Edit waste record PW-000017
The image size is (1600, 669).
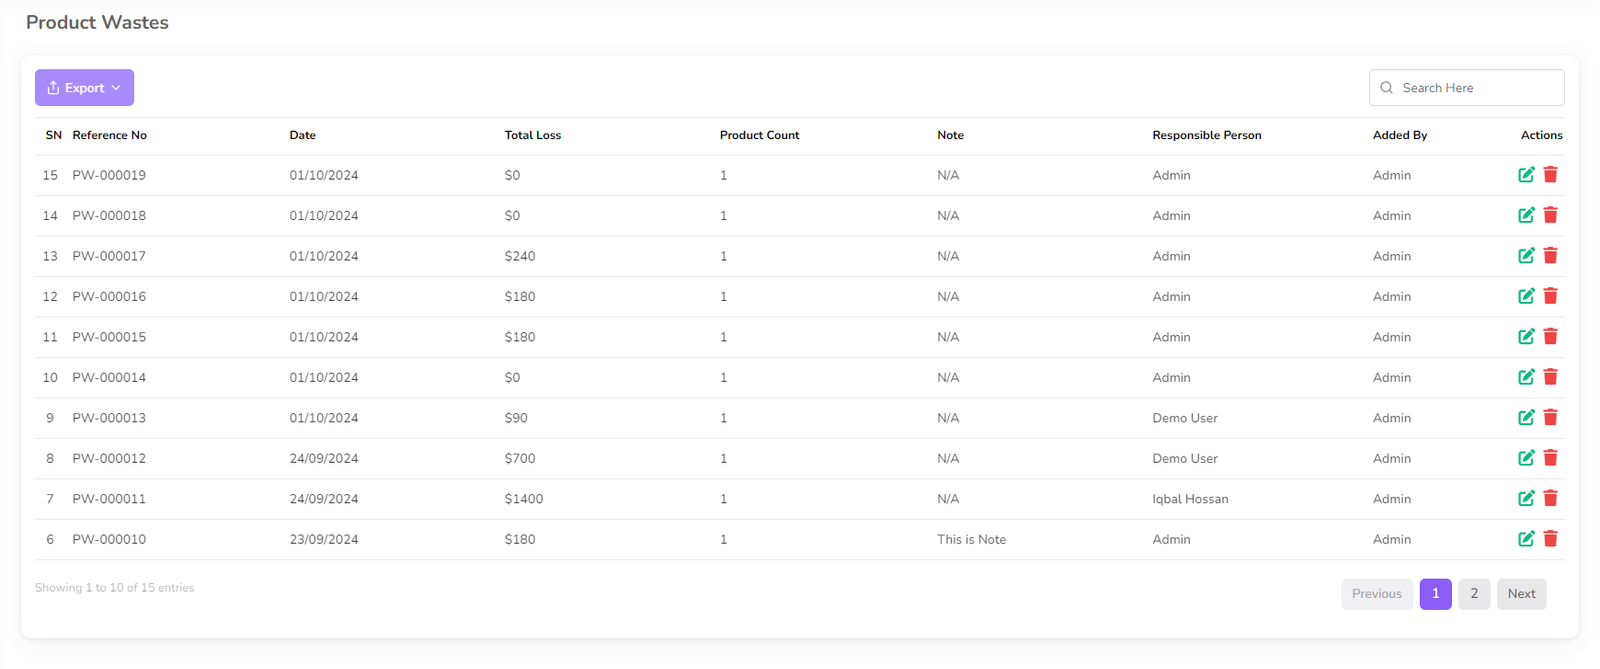(1526, 256)
